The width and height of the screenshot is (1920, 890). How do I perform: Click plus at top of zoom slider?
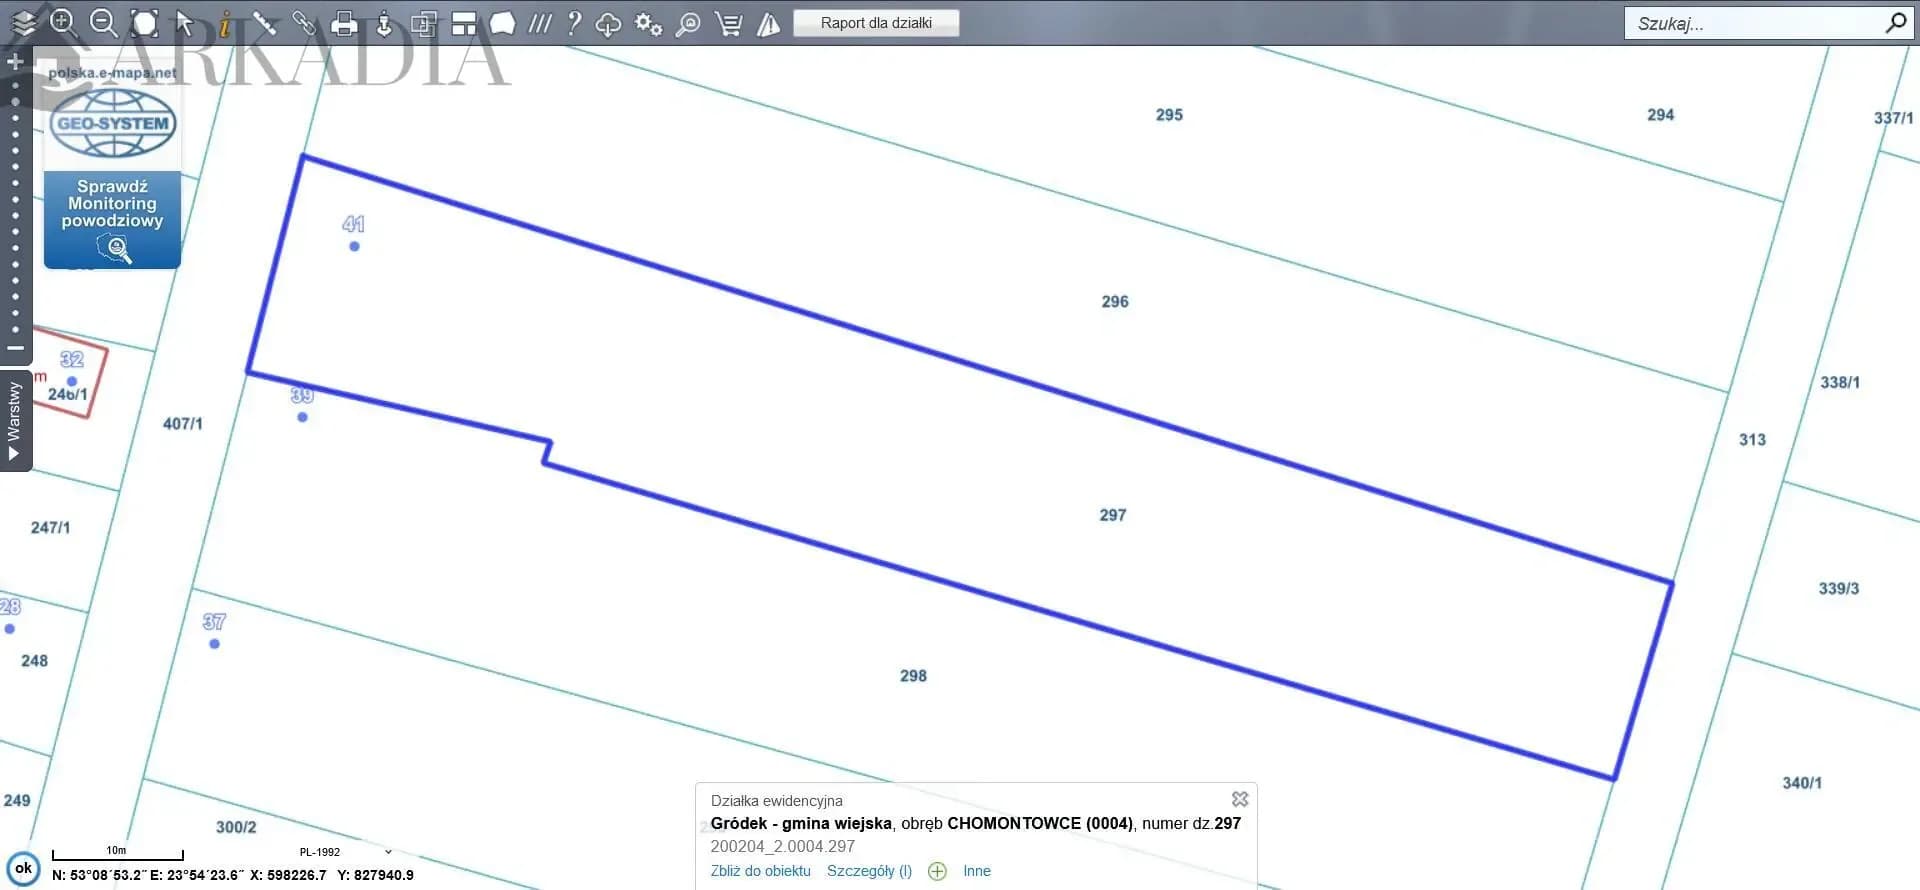[x=15, y=61]
